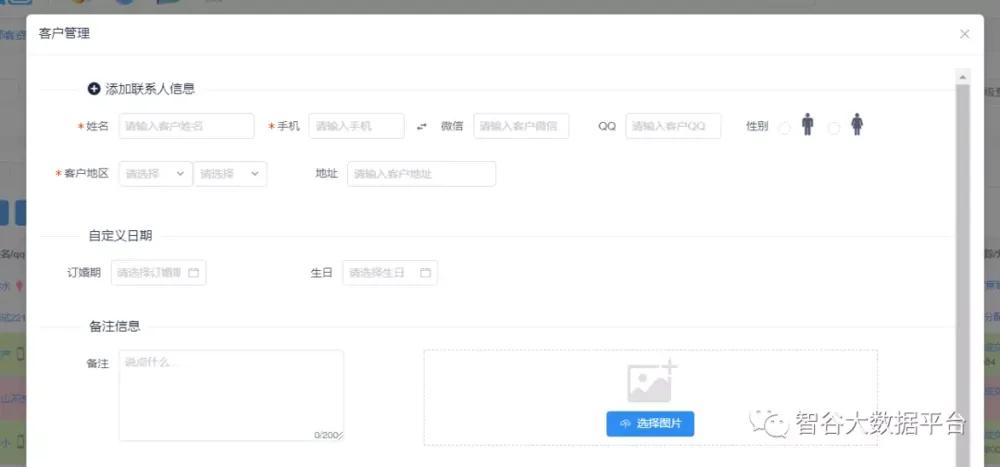Click the swap icon between 手机 and 微信
1000x467 pixels.
click(x=422, y=126)
